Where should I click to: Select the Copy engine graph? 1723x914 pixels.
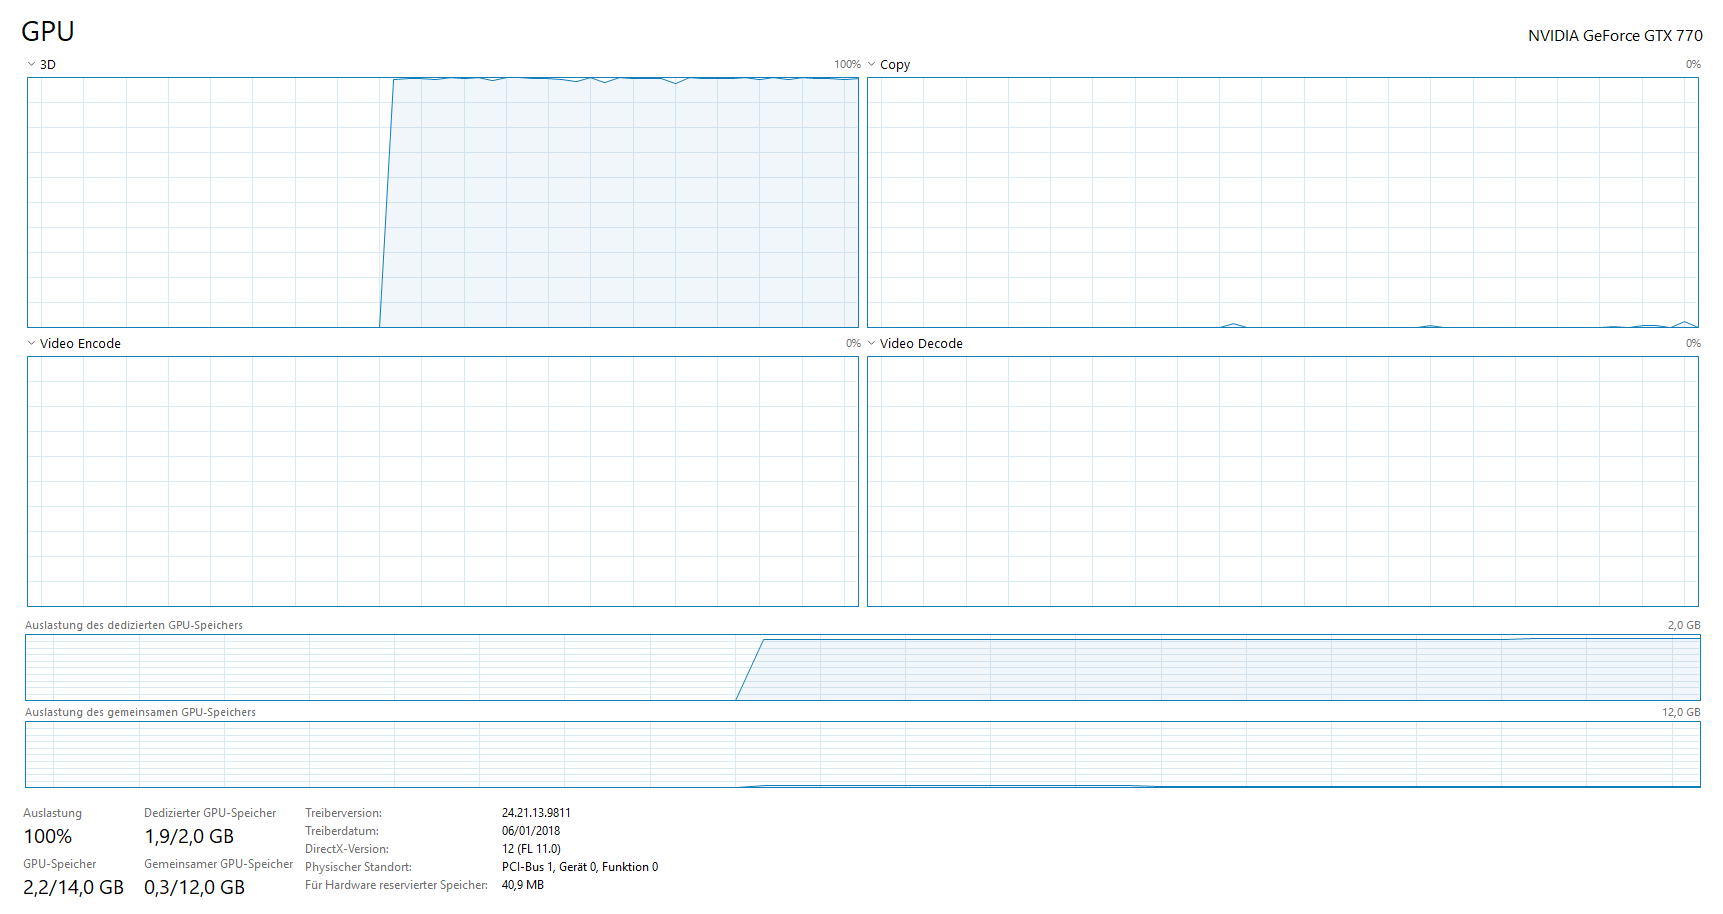click(1280, 200)
